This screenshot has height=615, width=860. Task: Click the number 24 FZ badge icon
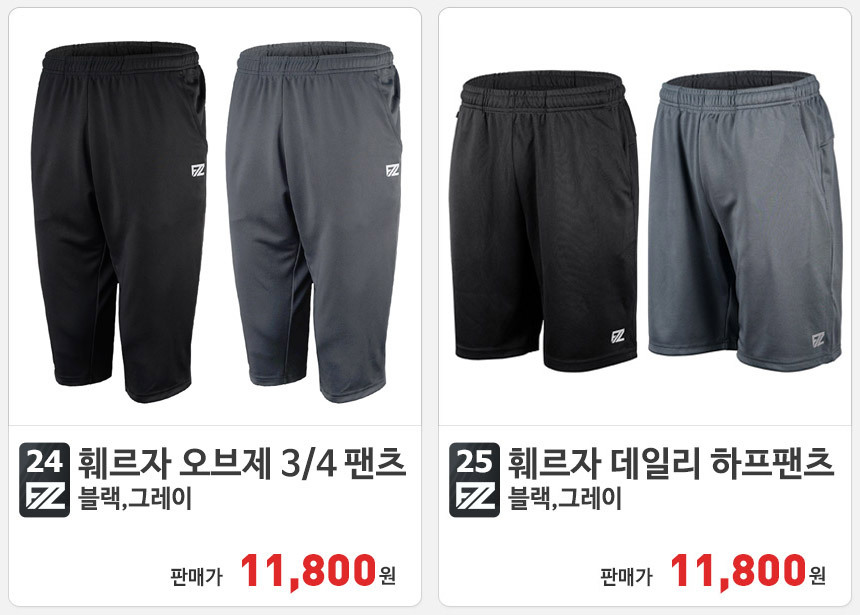(x=44, y=480)
